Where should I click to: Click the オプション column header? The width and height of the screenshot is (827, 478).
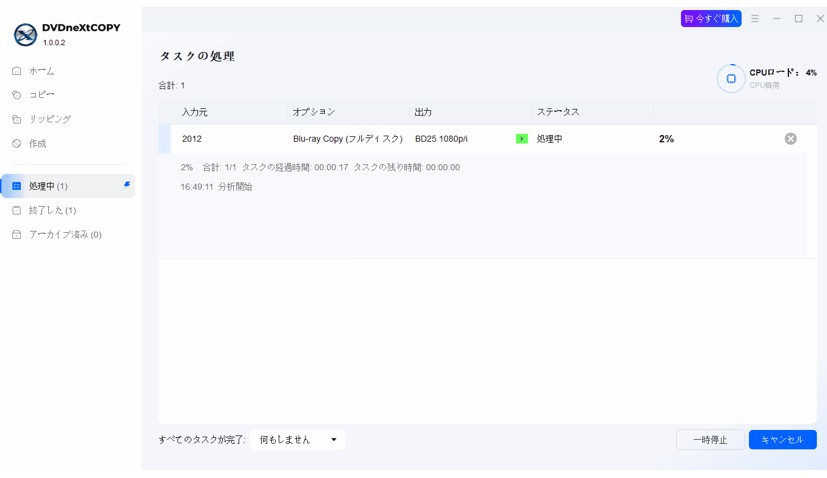point(314,112)
